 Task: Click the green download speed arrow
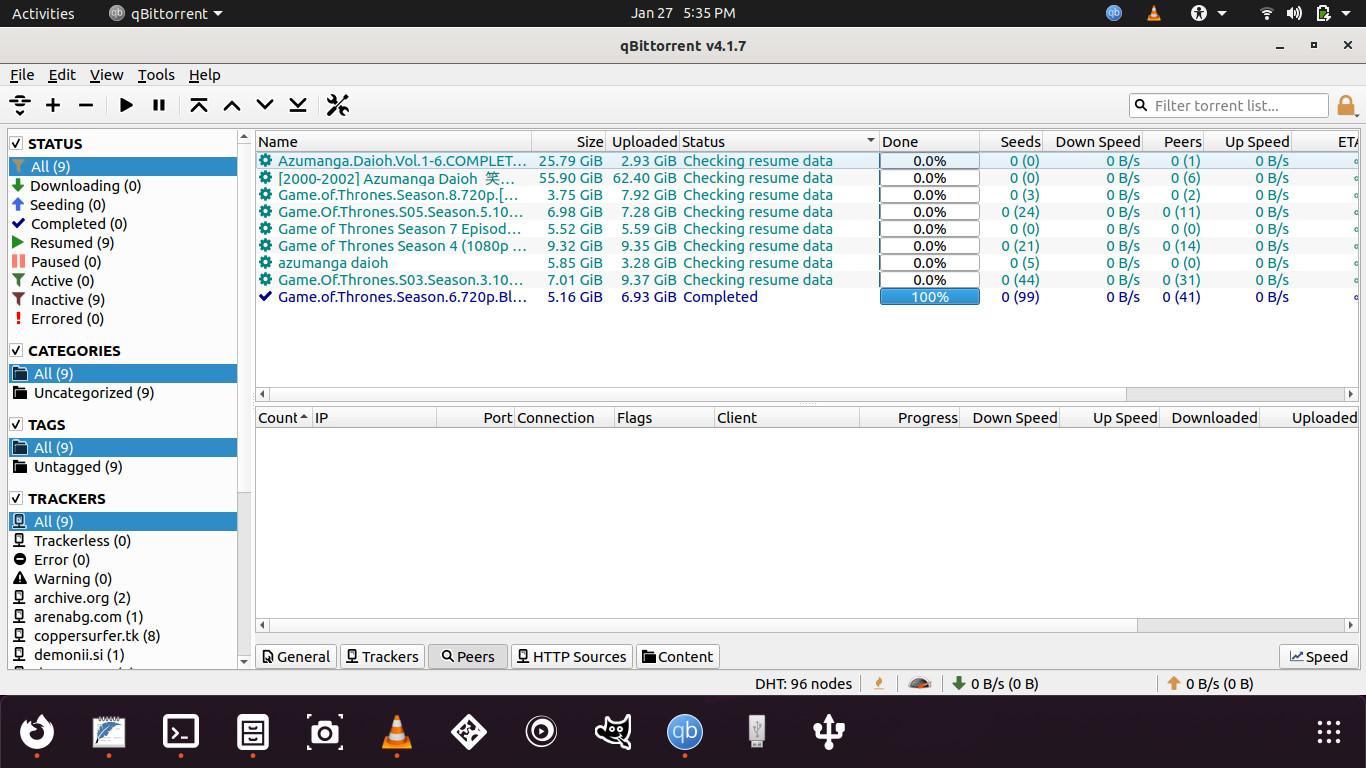(x=959, y=684)
